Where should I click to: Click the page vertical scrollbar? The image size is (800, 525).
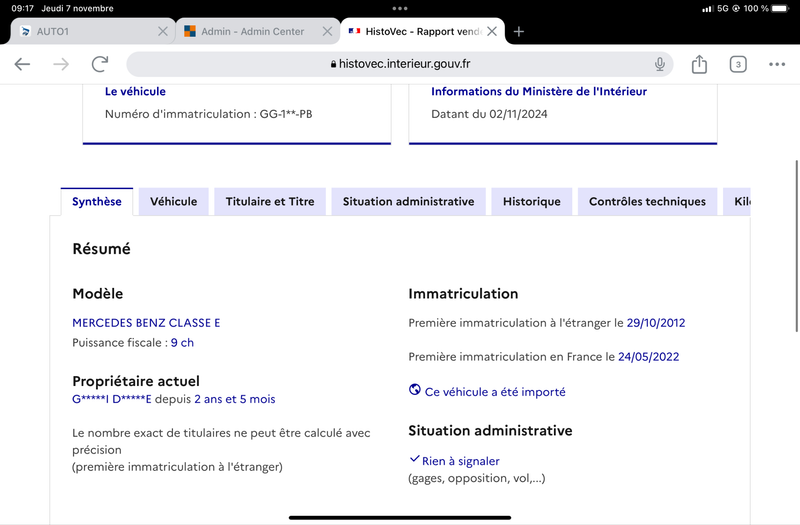[796, 246]
